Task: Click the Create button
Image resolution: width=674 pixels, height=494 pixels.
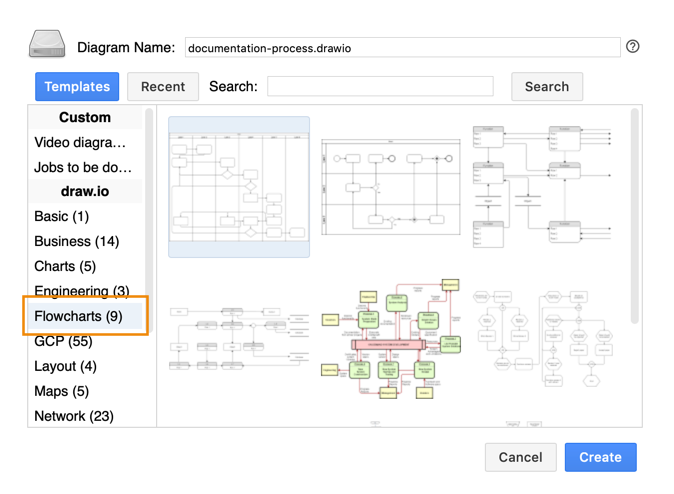Action: [600, 457]
